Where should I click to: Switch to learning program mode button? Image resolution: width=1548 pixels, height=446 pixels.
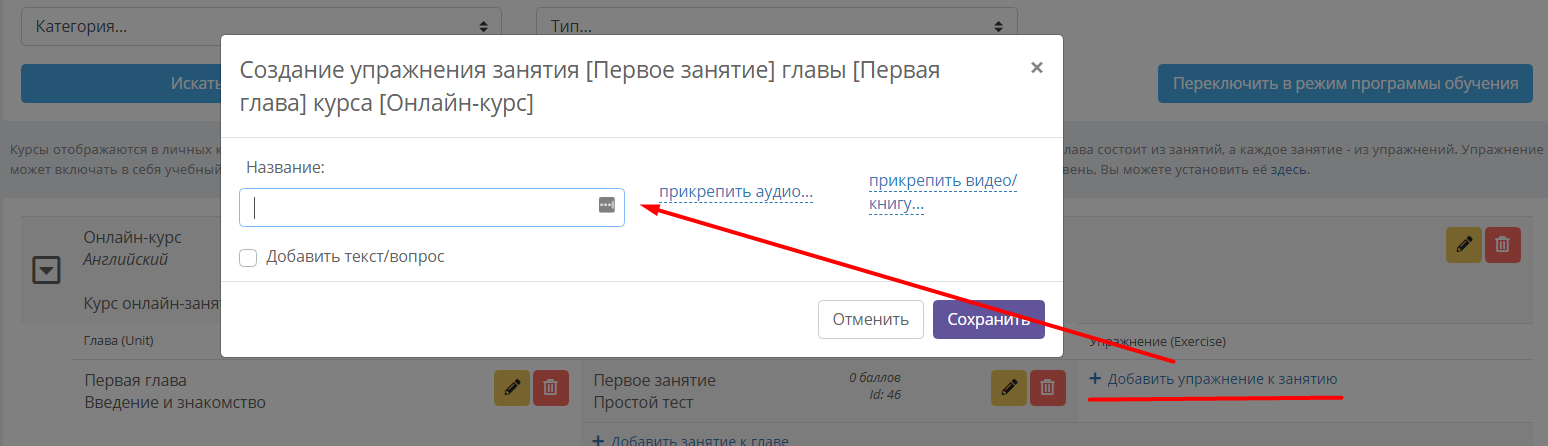[x=1345, y=83]
